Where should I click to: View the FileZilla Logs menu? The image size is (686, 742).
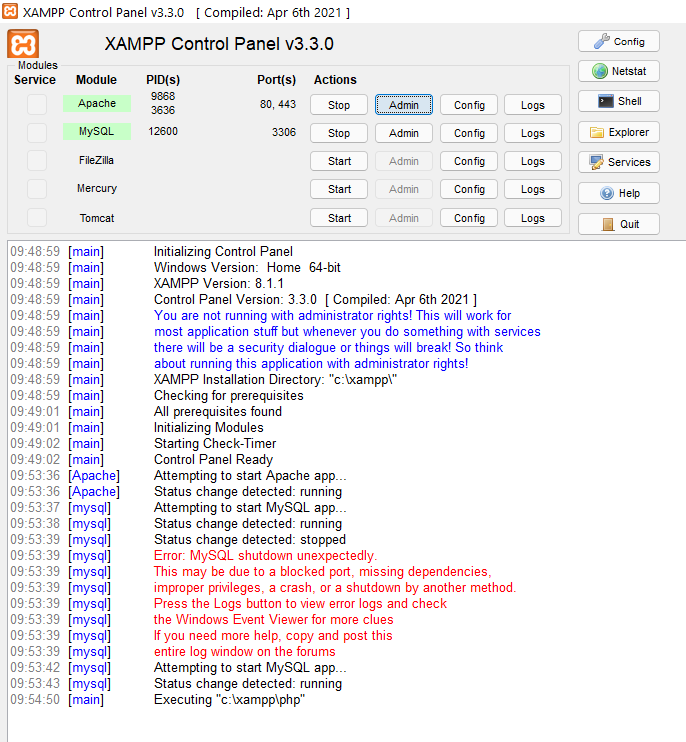point(533,161)
